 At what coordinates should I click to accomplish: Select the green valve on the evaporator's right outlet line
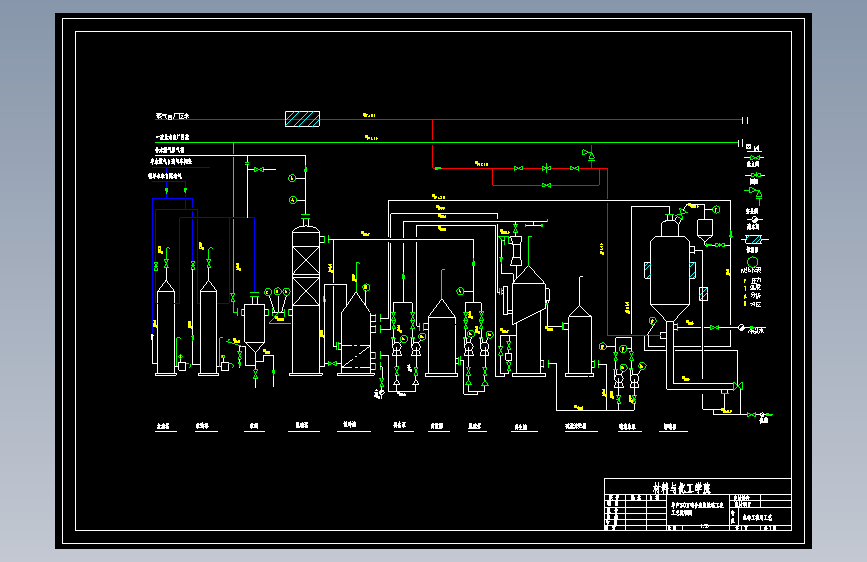(x=714, y=327)
